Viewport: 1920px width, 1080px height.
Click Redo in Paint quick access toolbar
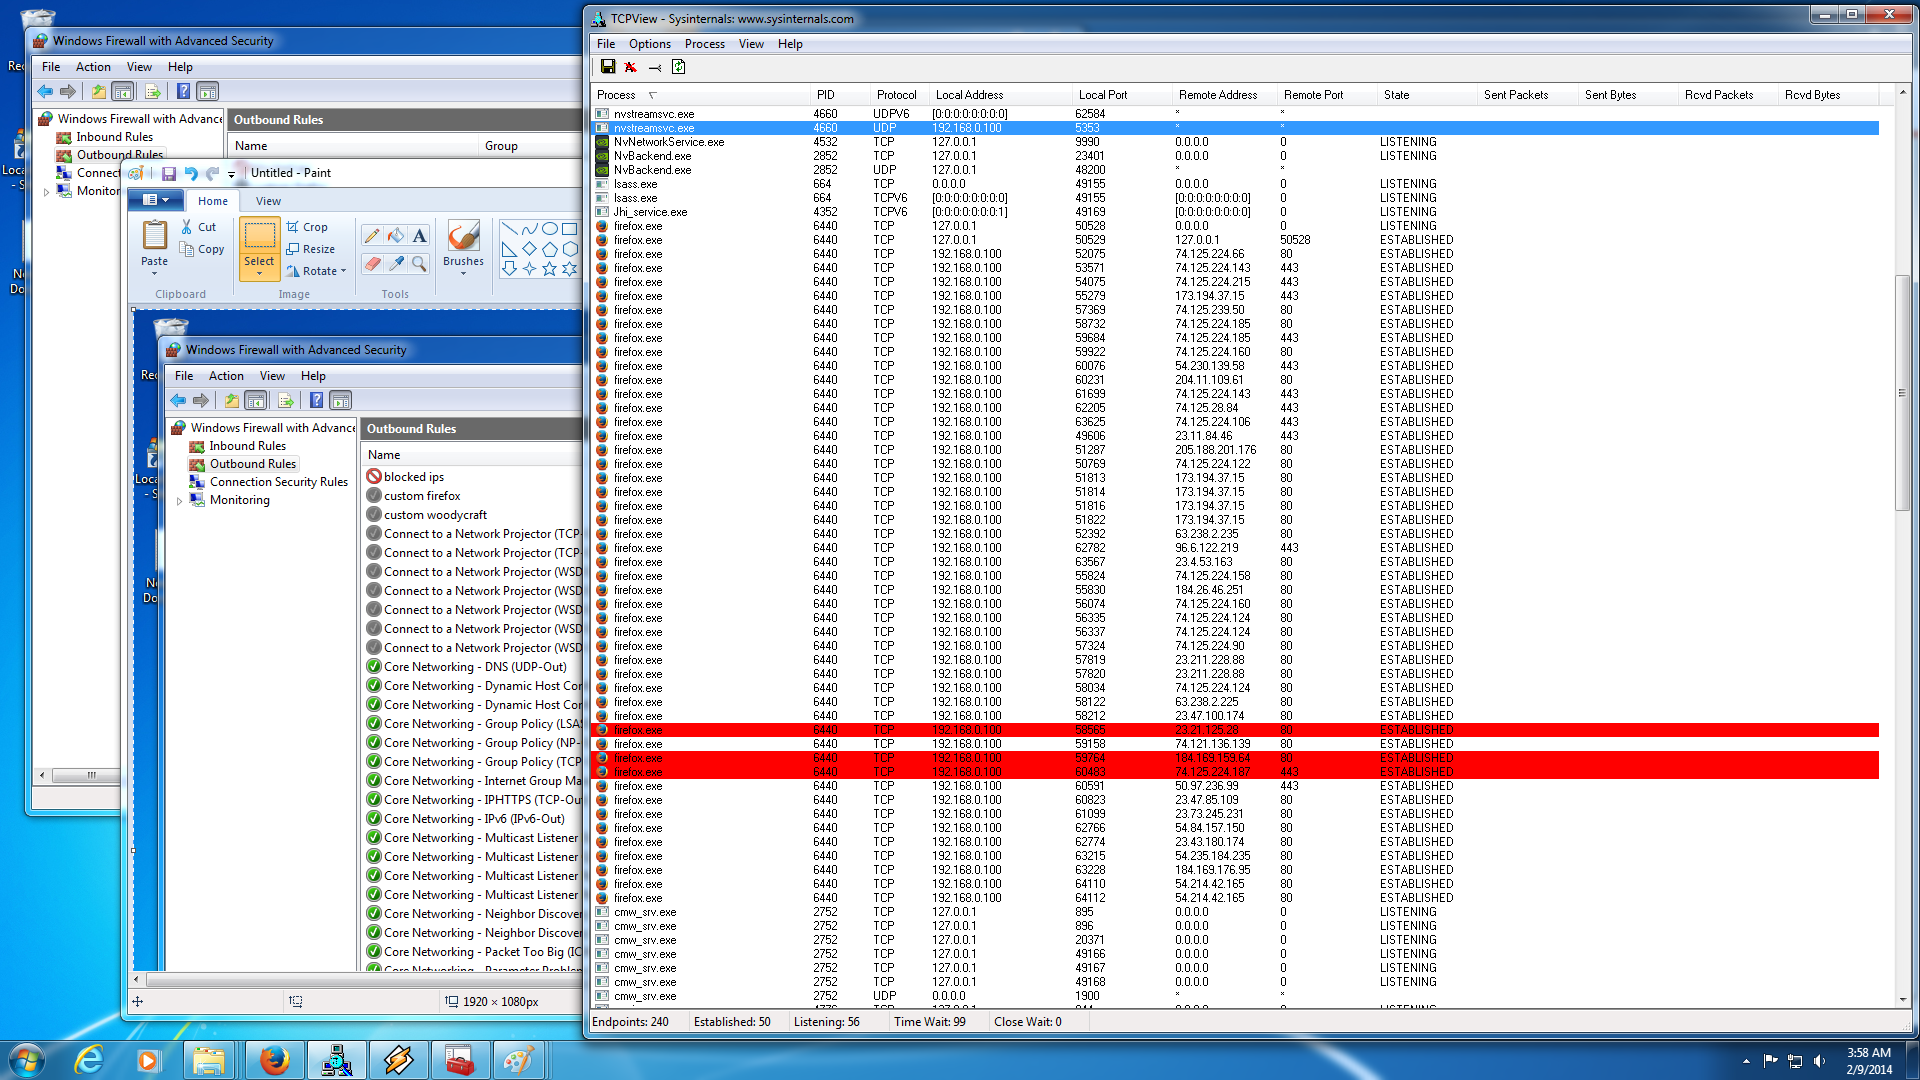tap(212, 173)
